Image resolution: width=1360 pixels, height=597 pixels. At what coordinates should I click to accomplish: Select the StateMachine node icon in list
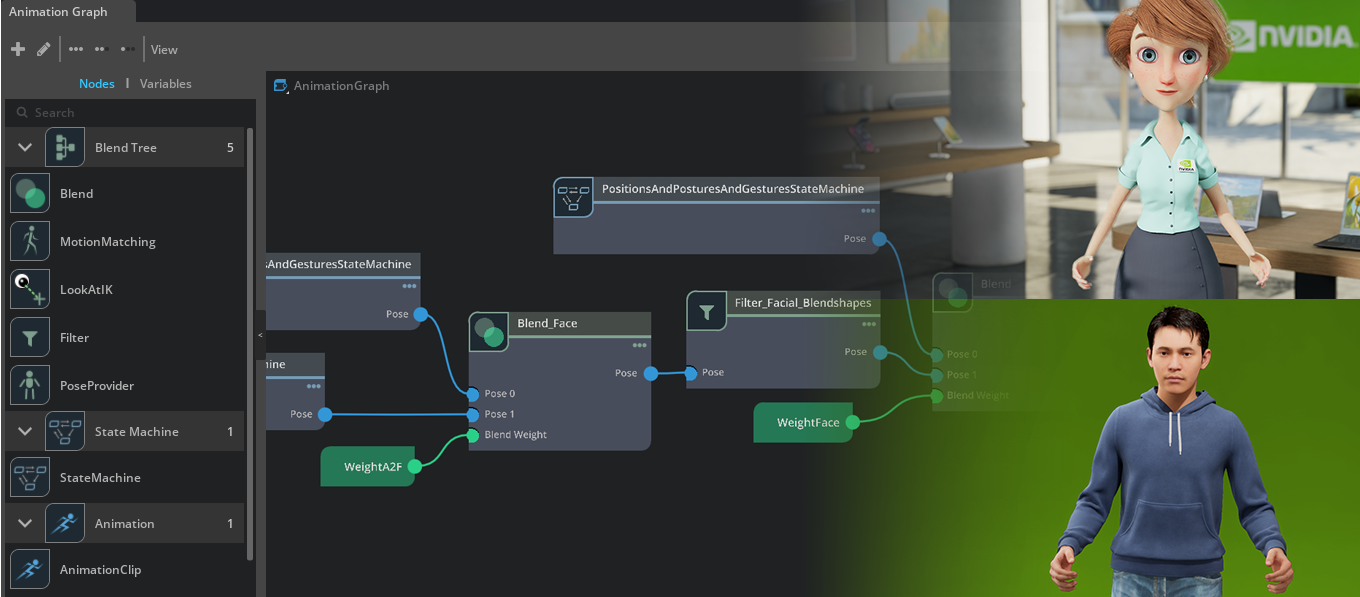(x=30, y=478)
